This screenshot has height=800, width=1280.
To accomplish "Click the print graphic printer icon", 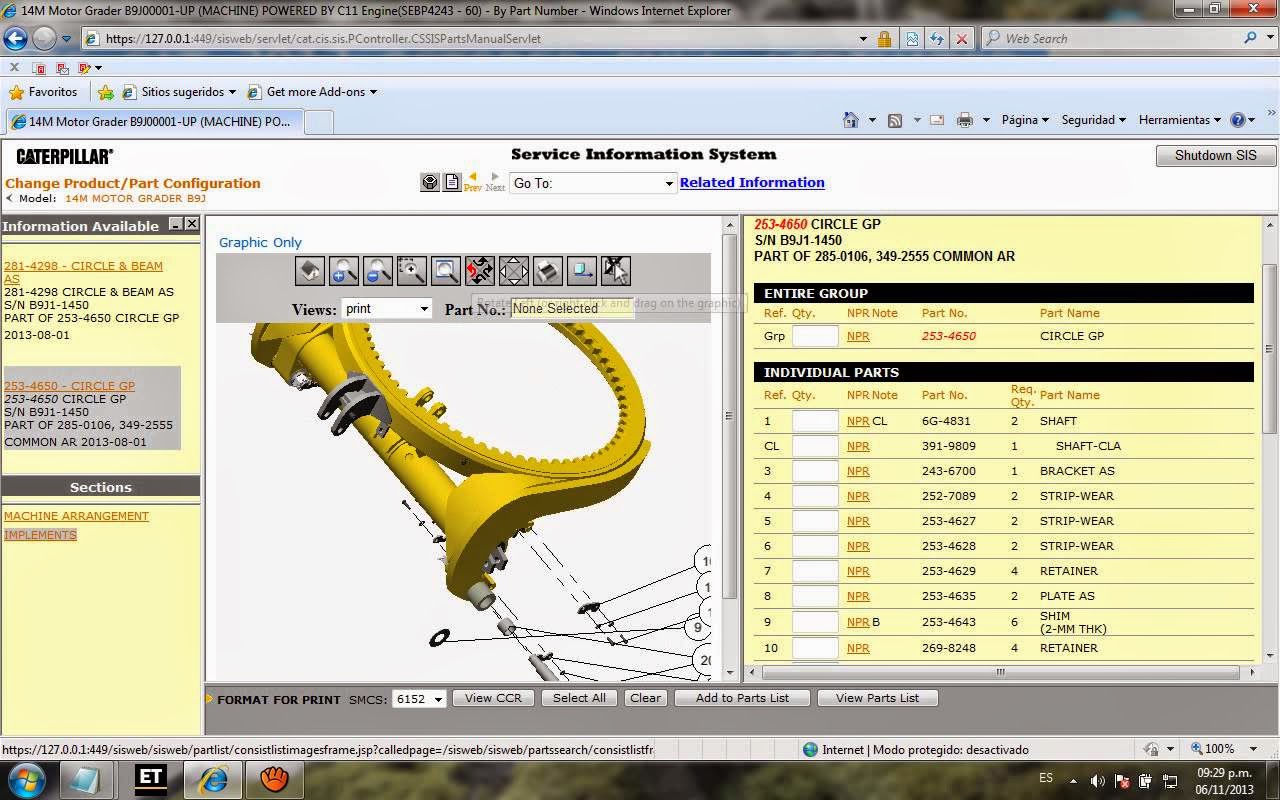I will 548,270.
